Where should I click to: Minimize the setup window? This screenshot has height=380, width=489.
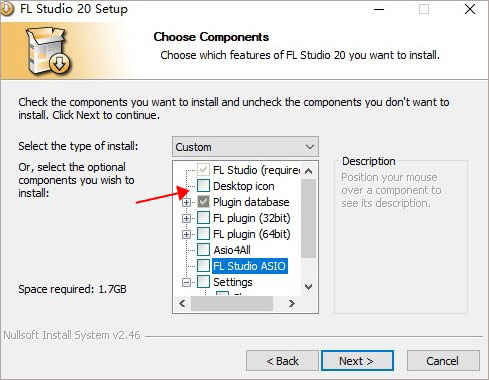coord(379,9)
